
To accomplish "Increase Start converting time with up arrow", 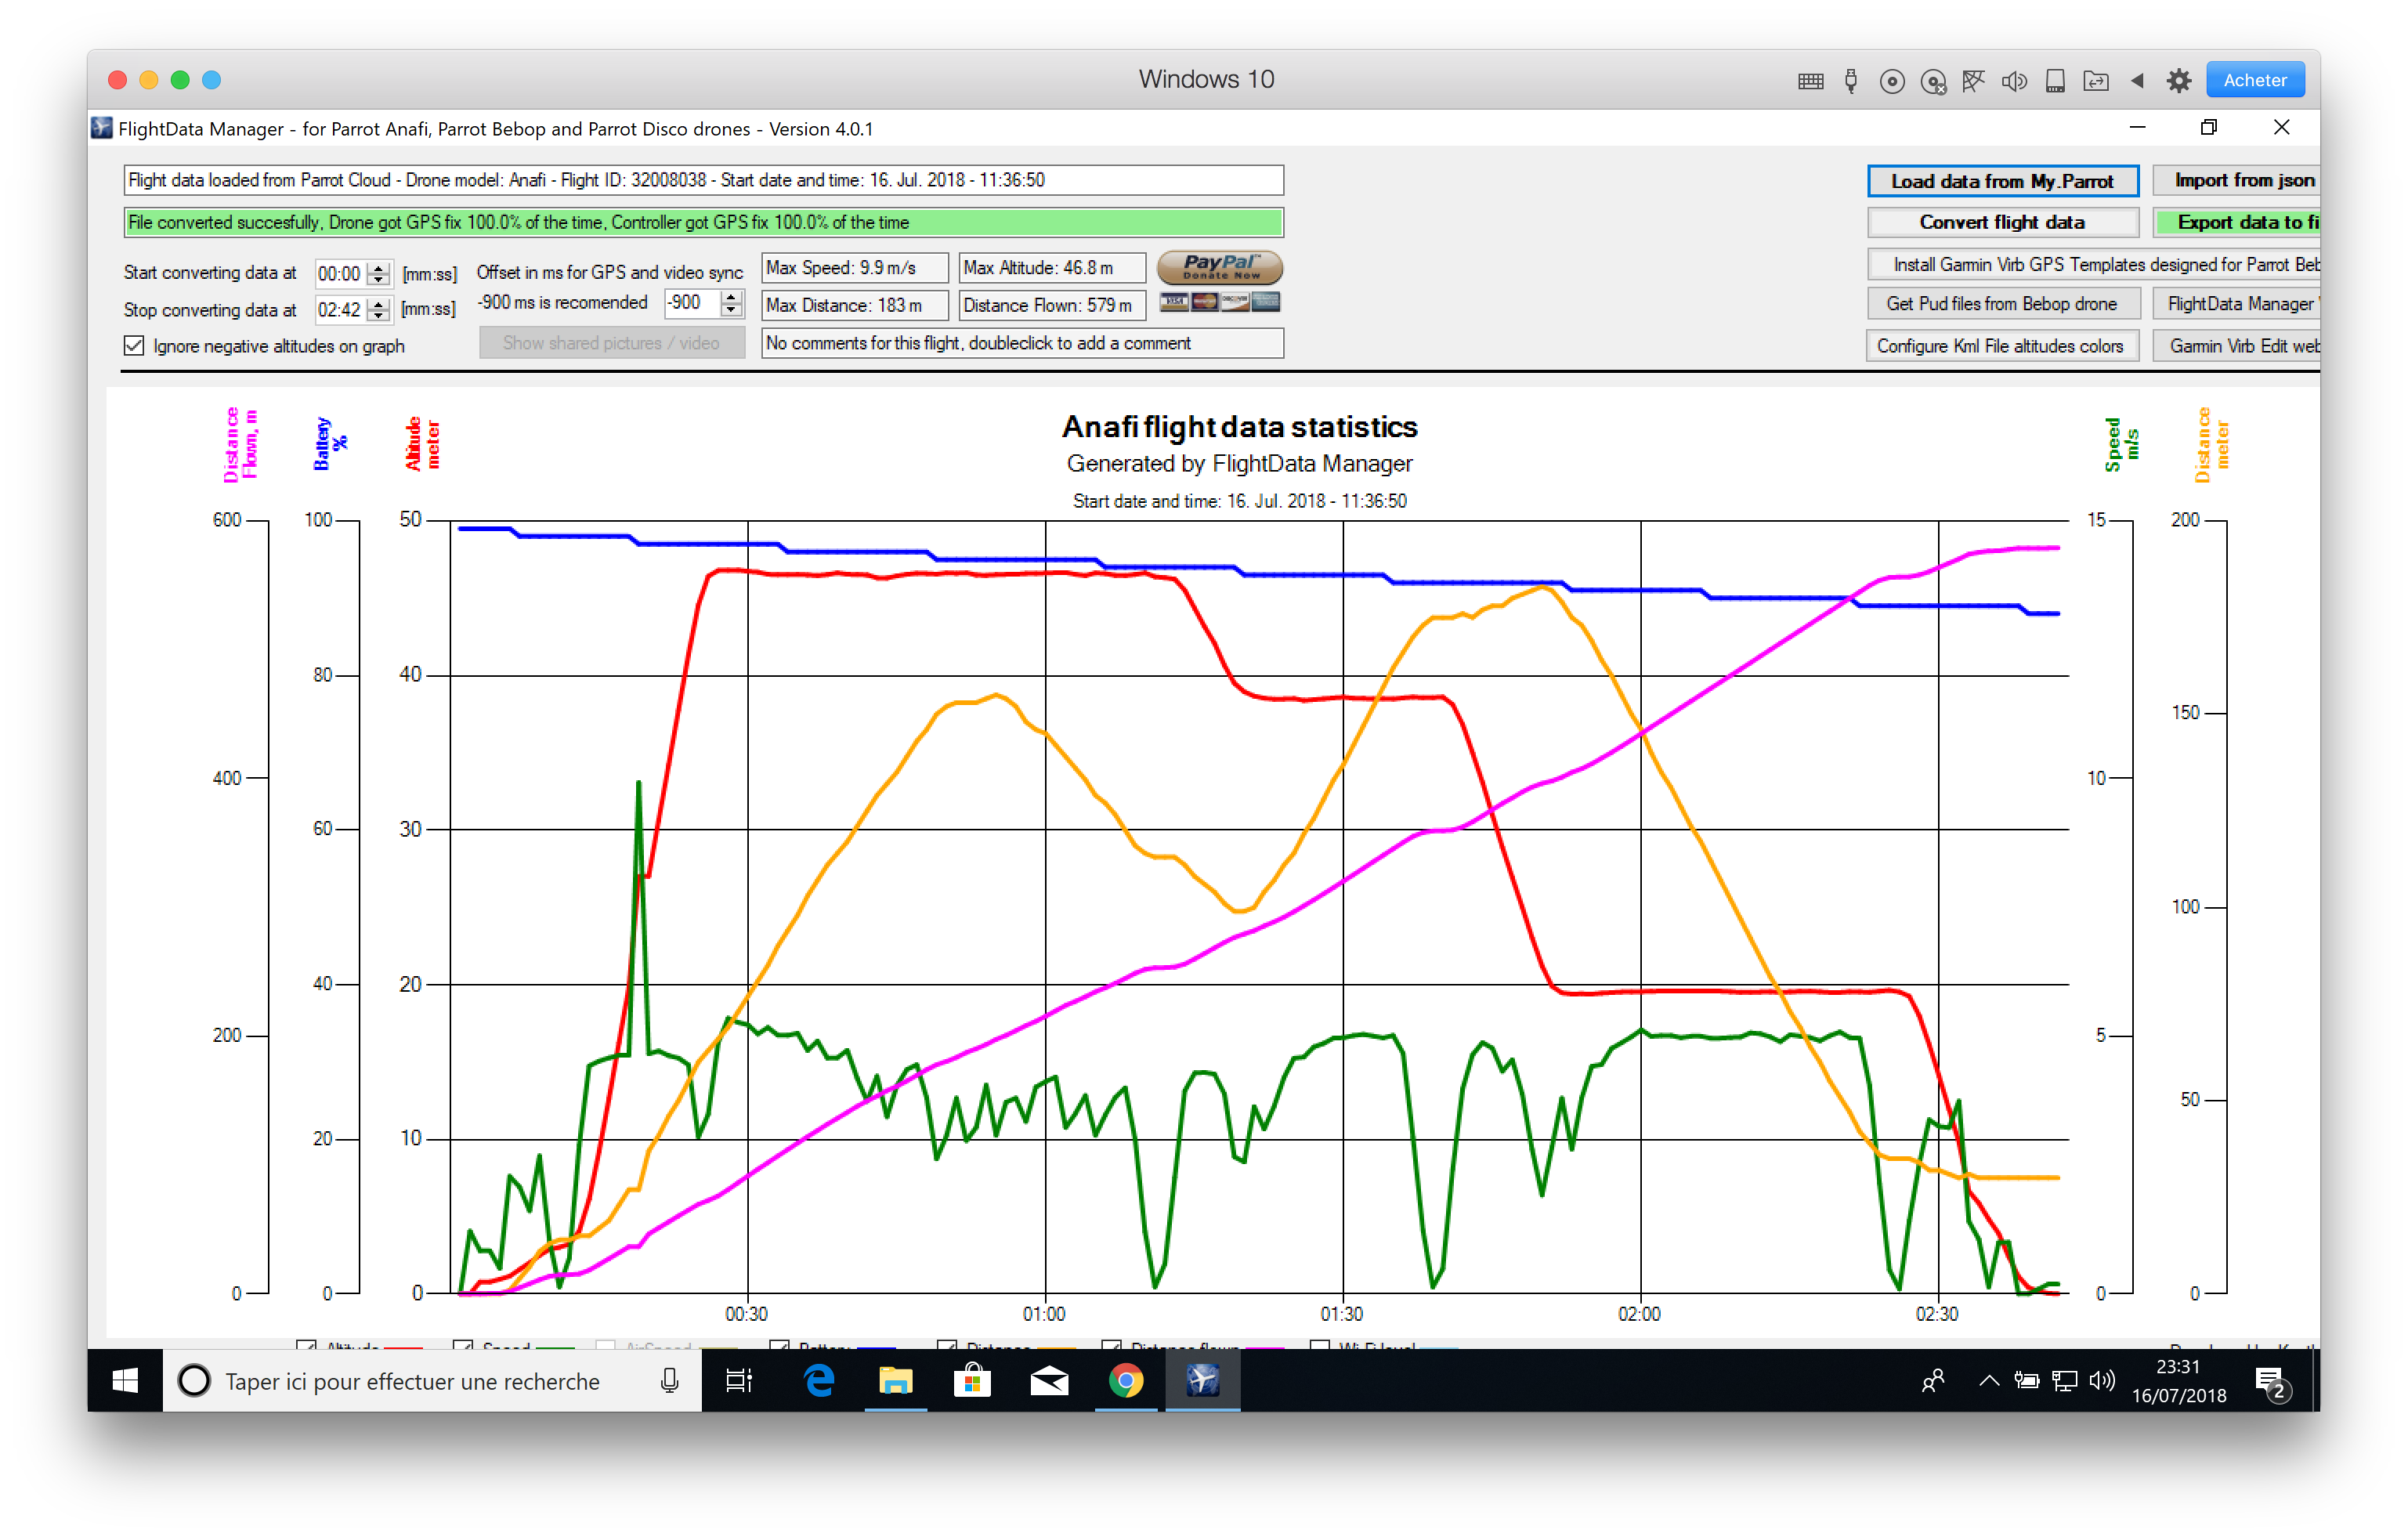I will (378, 267).
